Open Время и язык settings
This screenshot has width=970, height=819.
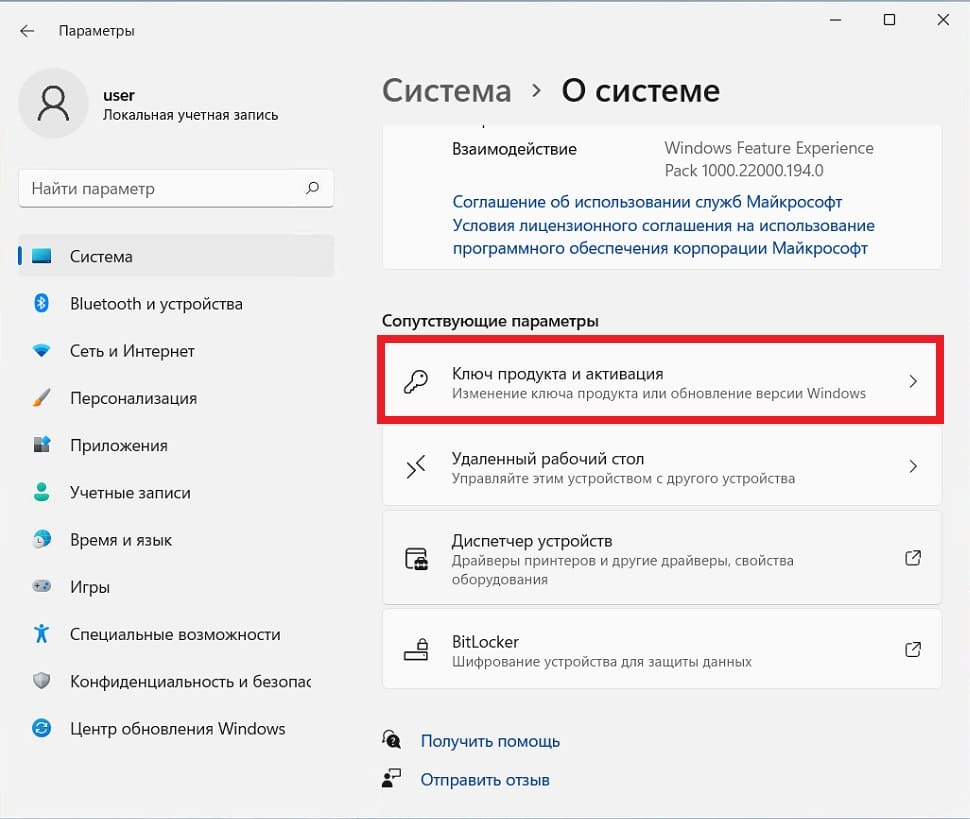[x=176, y=539]
